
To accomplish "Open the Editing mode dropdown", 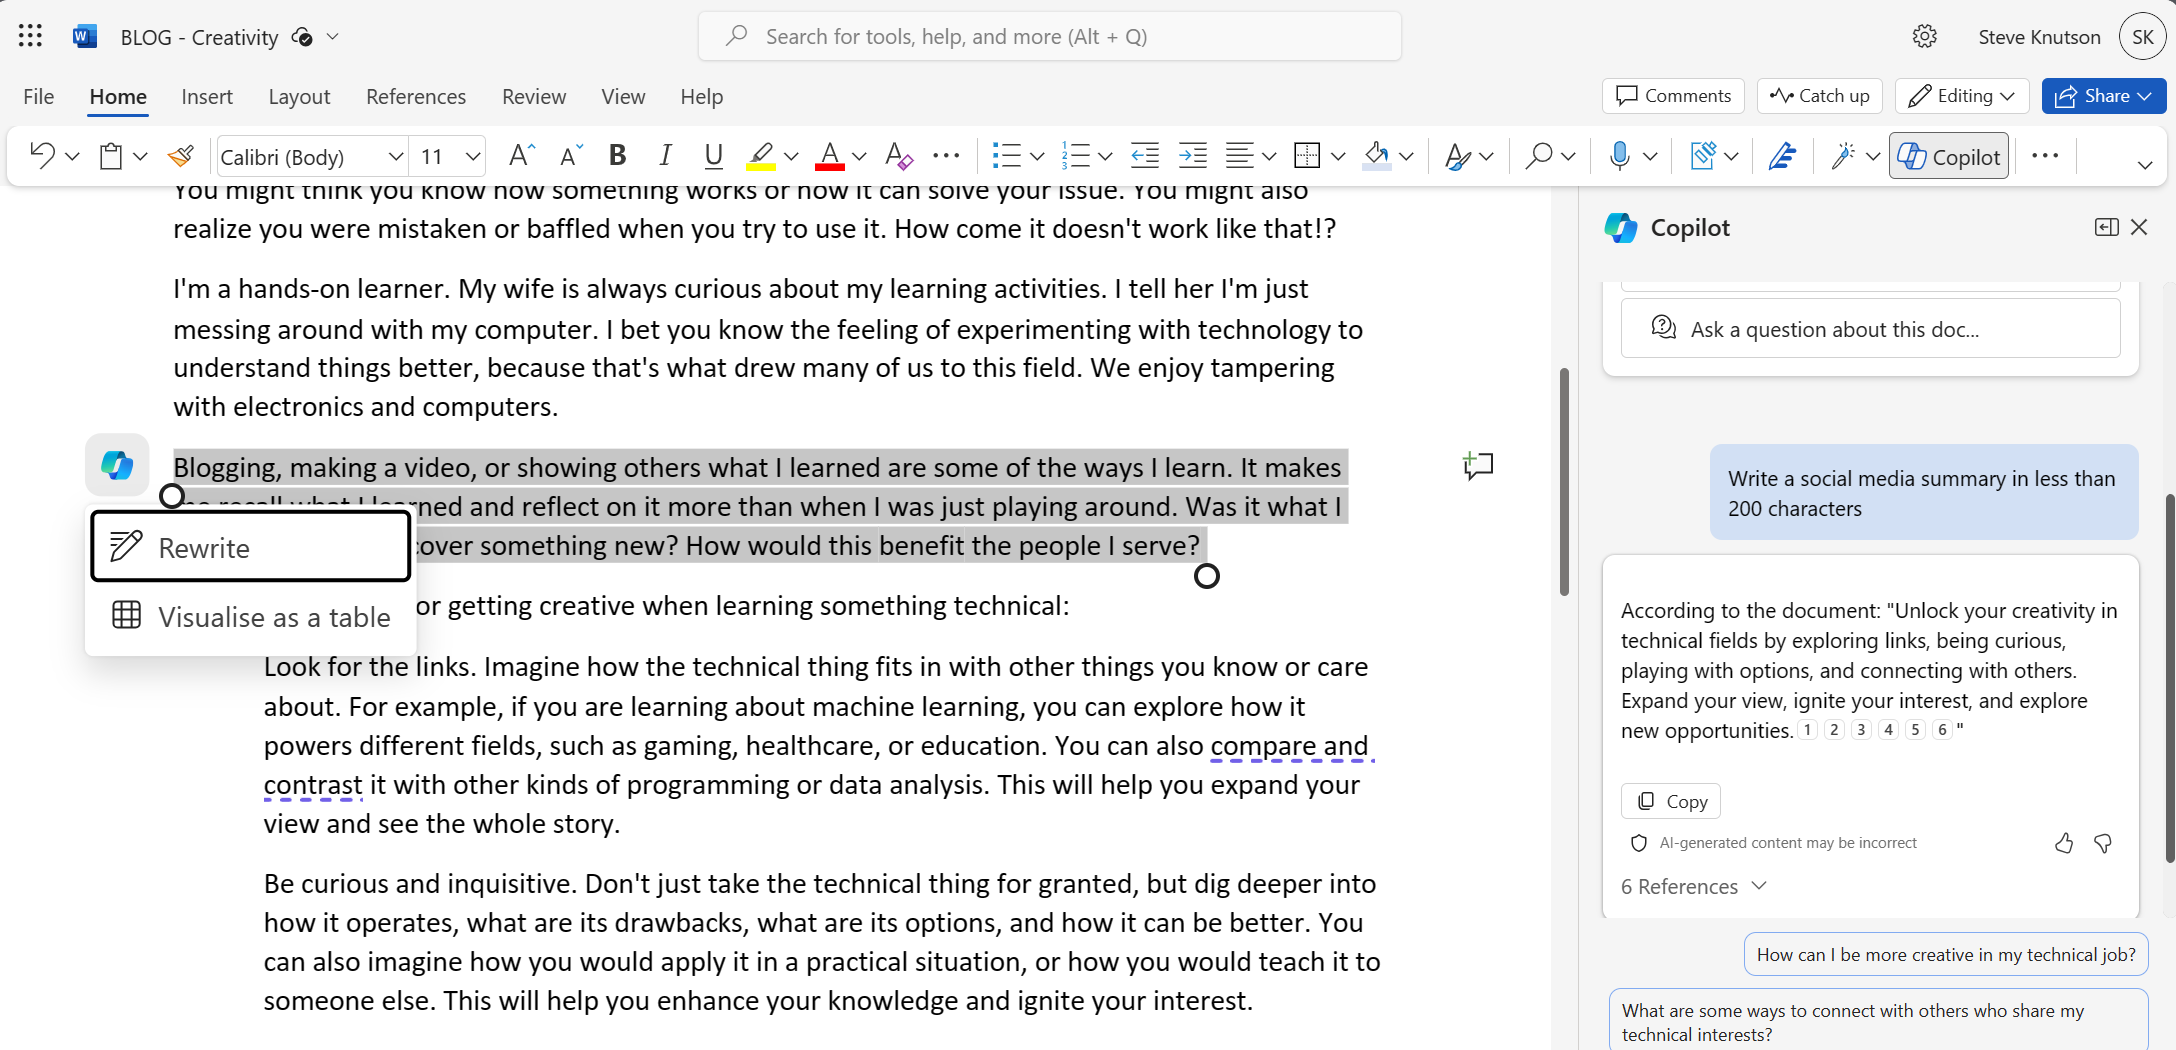I will point(1961,96).
